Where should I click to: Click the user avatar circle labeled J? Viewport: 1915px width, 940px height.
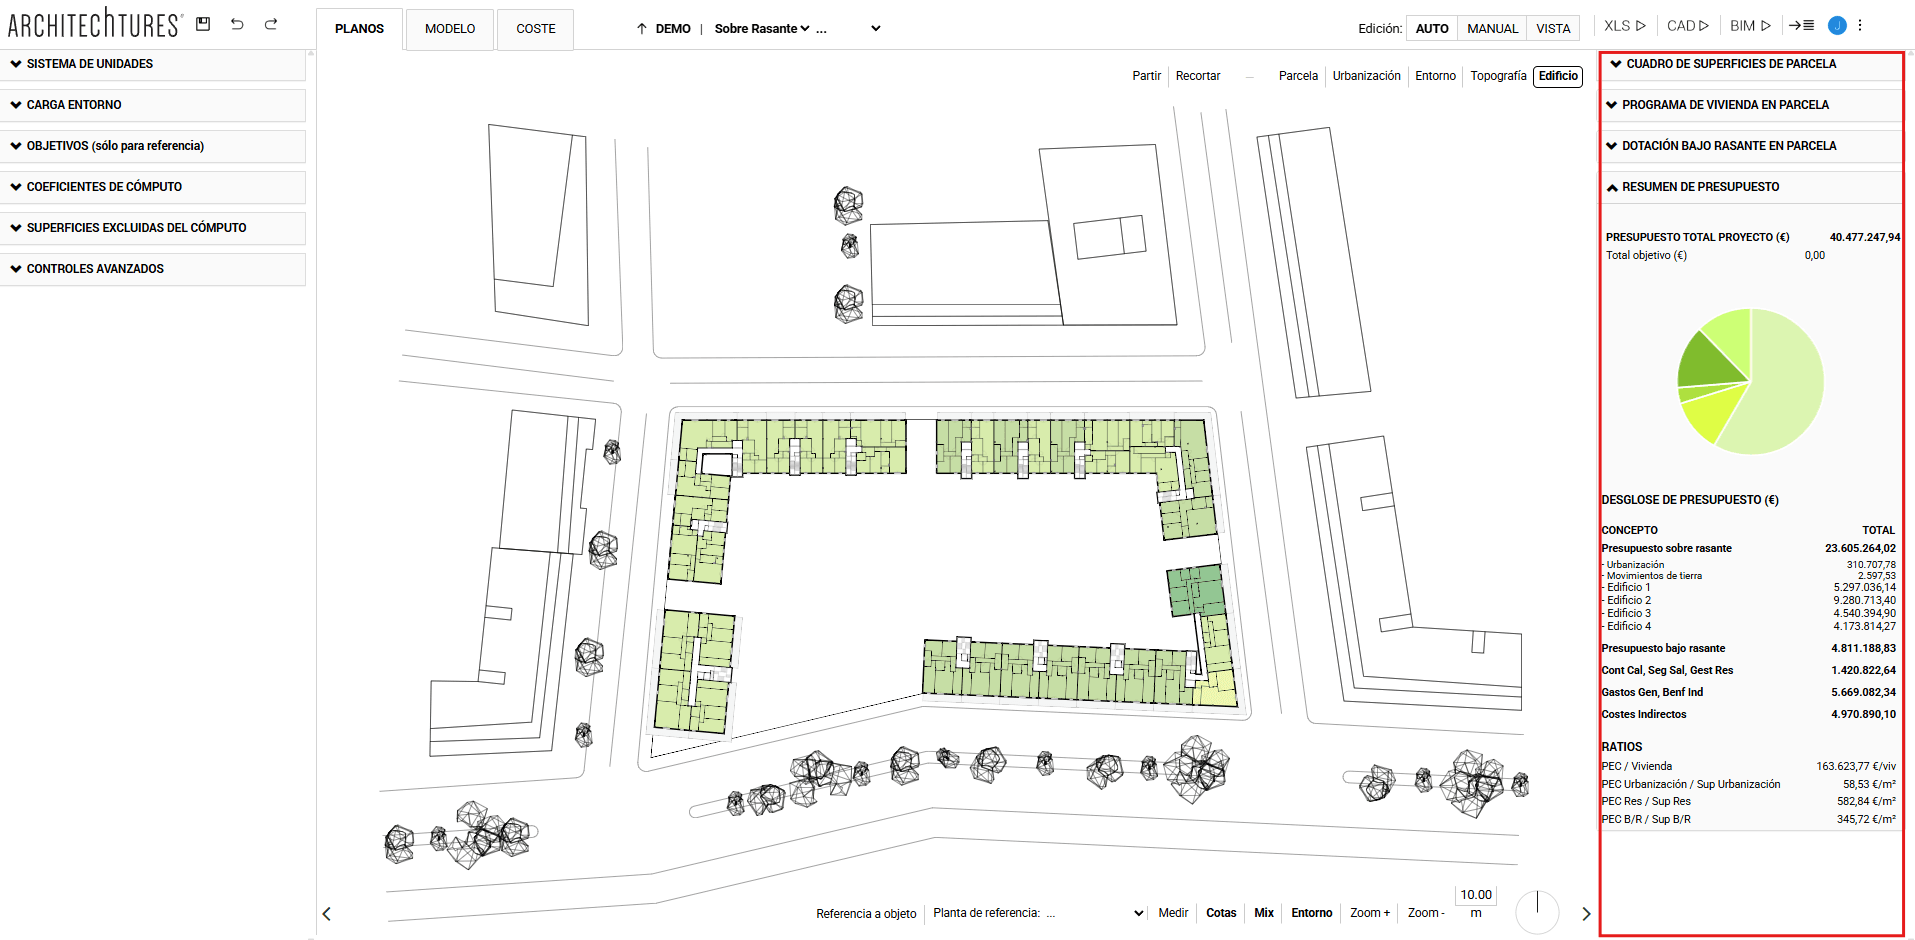pyautogui.click(x=1836, y=25)
